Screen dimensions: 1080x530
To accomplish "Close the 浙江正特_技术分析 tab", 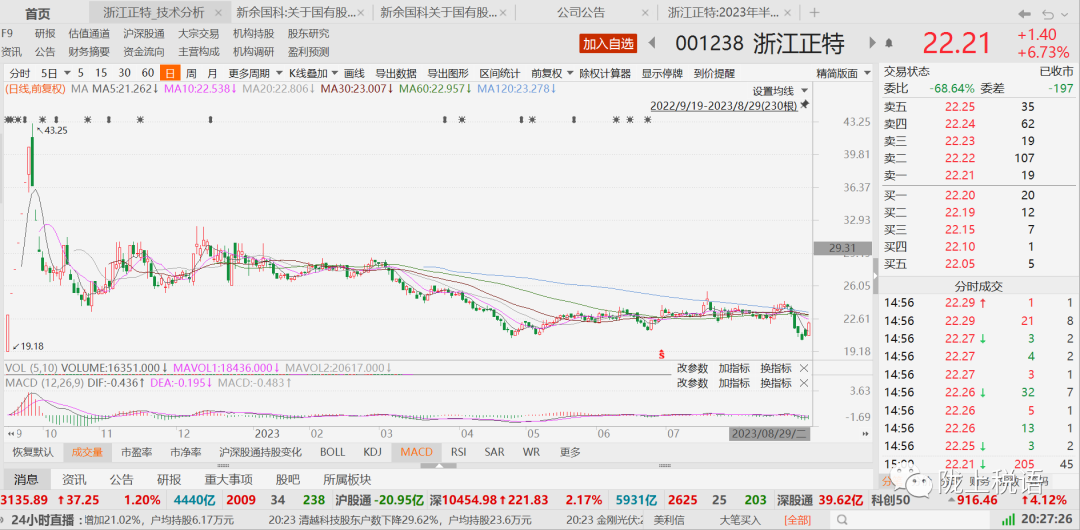I will click(x=218, y=12).
